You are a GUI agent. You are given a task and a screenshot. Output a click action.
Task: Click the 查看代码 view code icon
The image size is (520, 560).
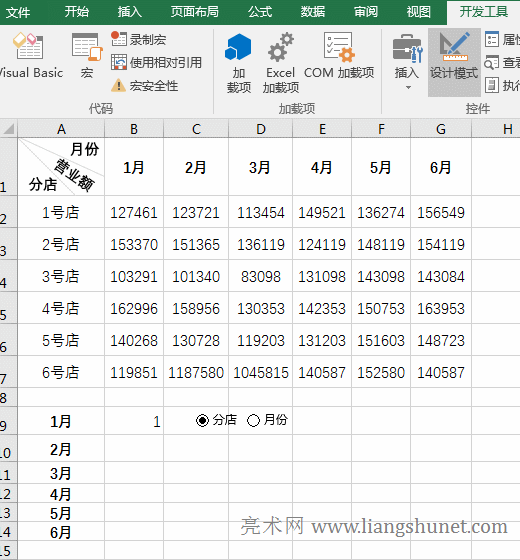pos(492,63)
